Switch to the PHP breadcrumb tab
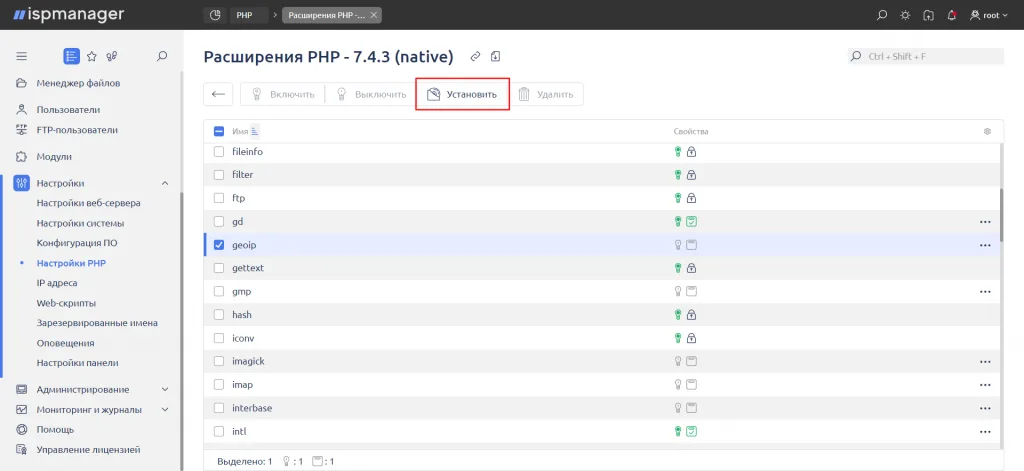Viewport: 1024px width, 471px height. (x=248, y=15)
